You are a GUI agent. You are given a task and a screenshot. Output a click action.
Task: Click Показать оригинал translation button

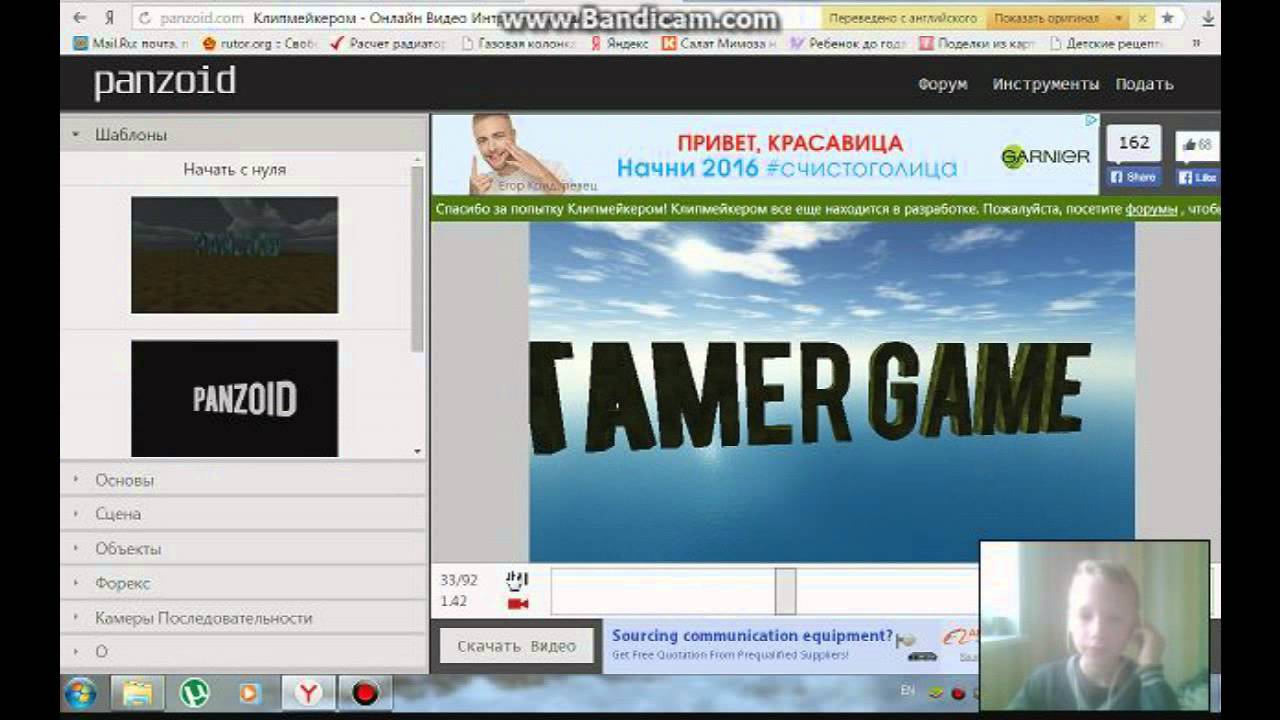pos(1046,18)
